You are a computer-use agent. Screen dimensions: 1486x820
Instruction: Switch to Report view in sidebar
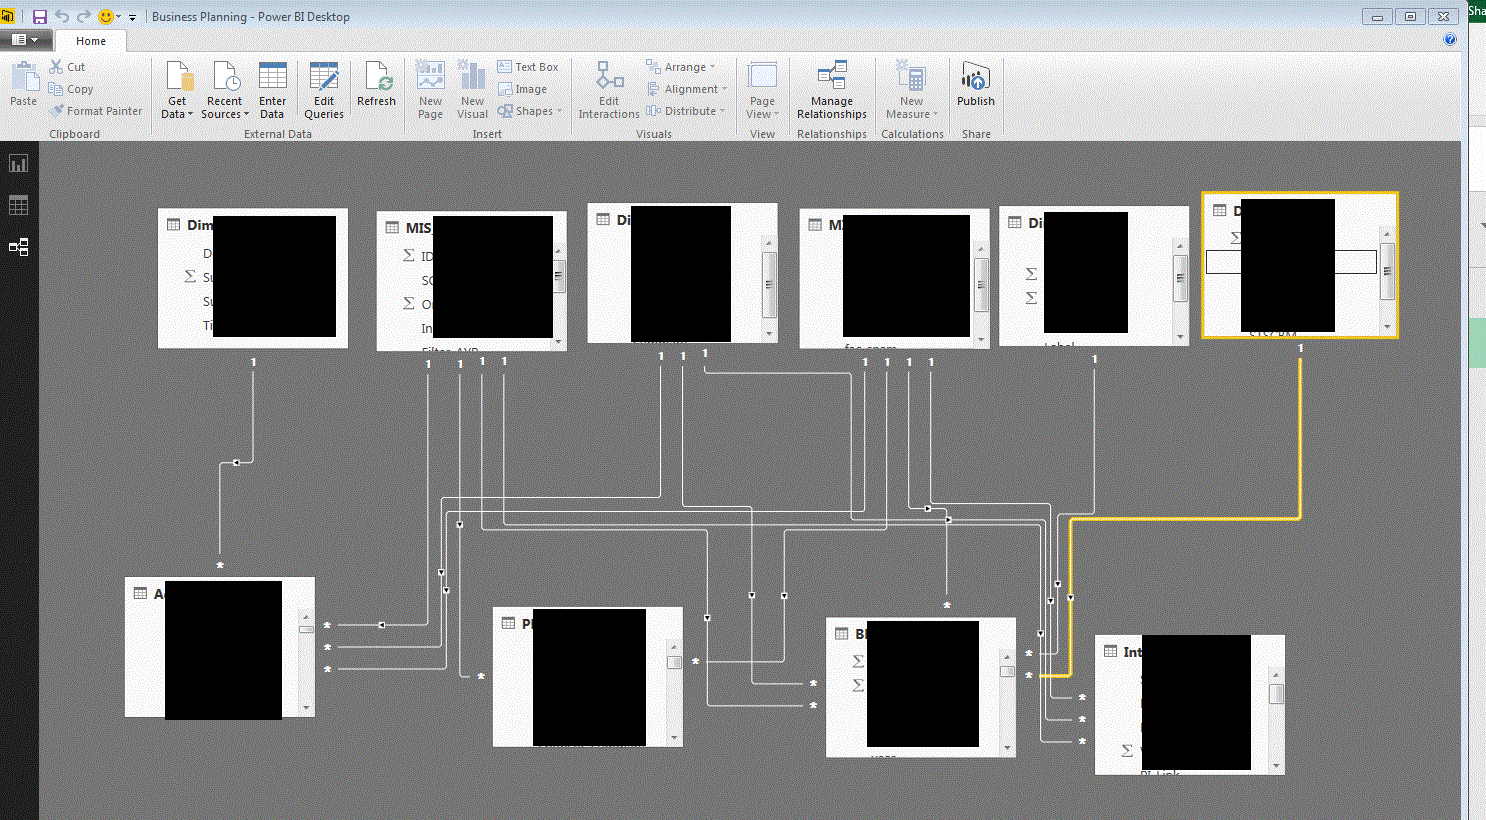click(19, 164)
